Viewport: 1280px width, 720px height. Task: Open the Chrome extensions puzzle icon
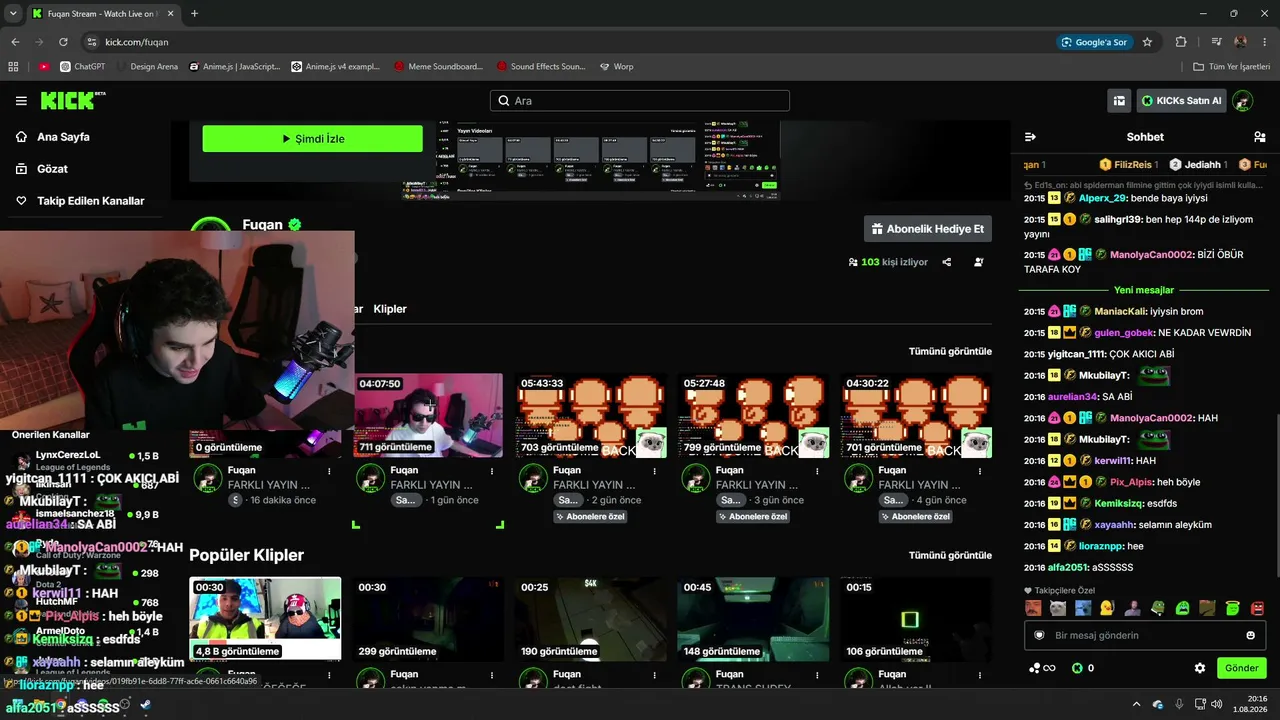1181,42
